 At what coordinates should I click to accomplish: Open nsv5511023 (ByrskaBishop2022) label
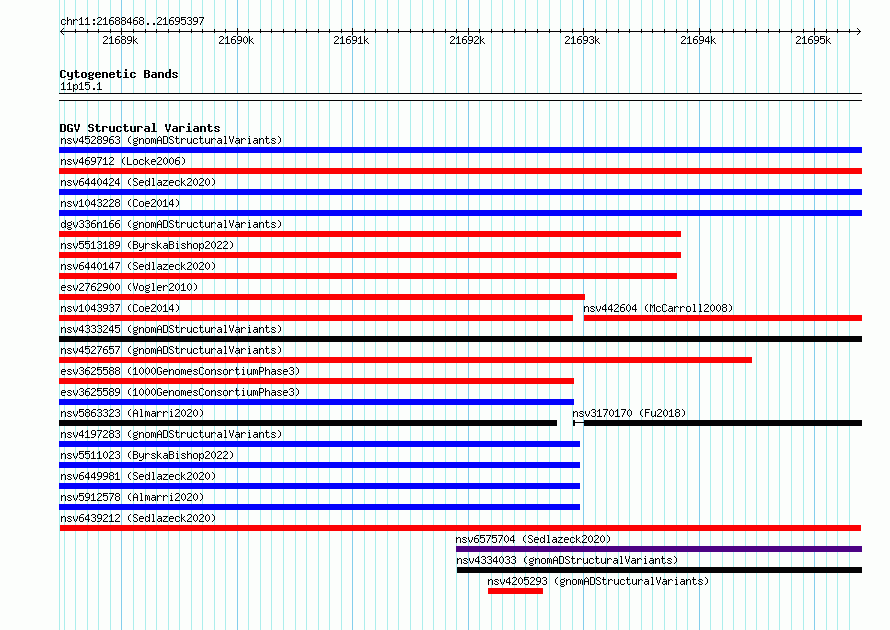147,455
